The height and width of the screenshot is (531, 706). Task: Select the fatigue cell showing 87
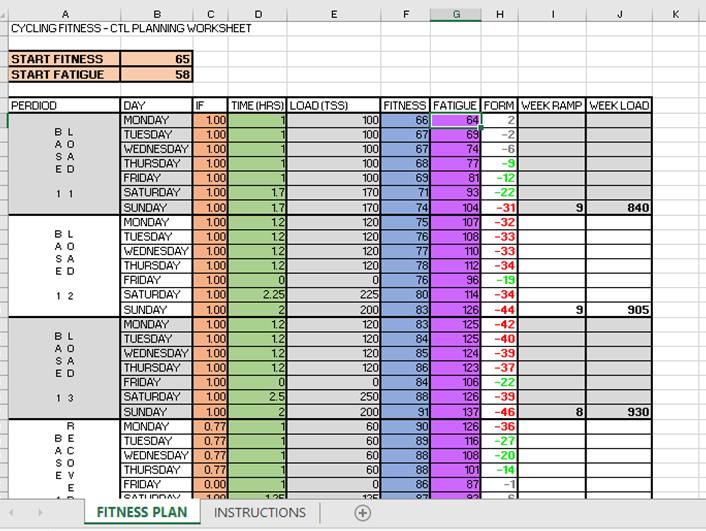(x=456, y=484)
